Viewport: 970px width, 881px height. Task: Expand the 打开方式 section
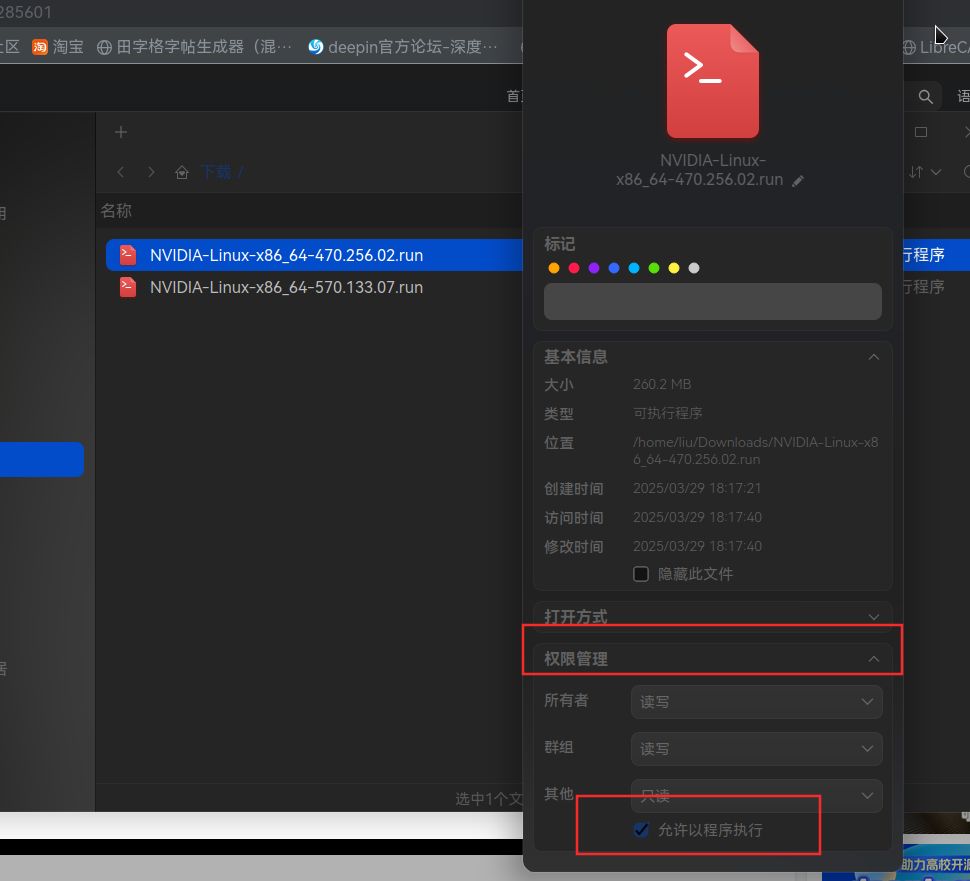[873, 617]
